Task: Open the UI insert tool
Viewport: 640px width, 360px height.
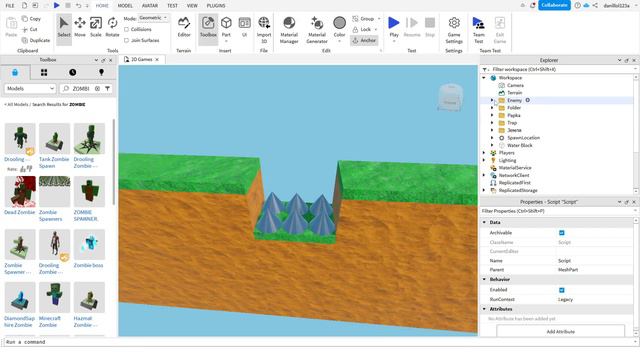Action: coord(244,27)
